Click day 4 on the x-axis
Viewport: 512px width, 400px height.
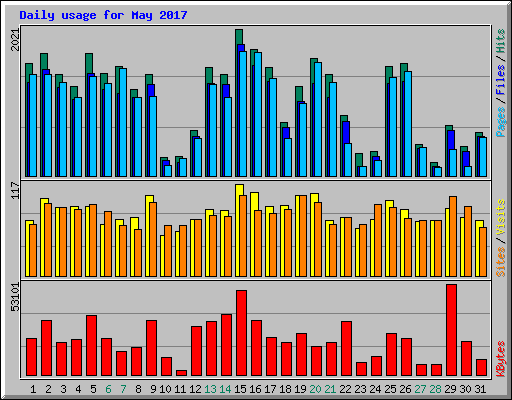(x=78, y=389)
